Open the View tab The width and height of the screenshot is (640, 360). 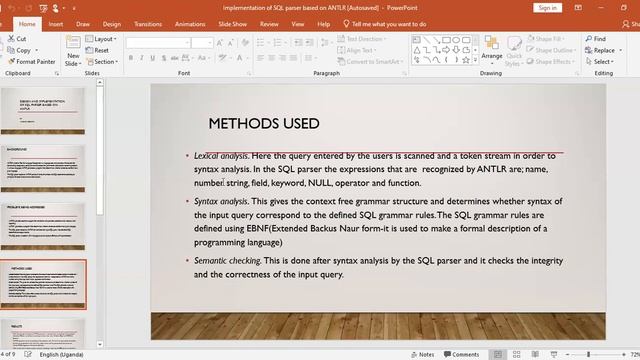(x=298, y=24)
